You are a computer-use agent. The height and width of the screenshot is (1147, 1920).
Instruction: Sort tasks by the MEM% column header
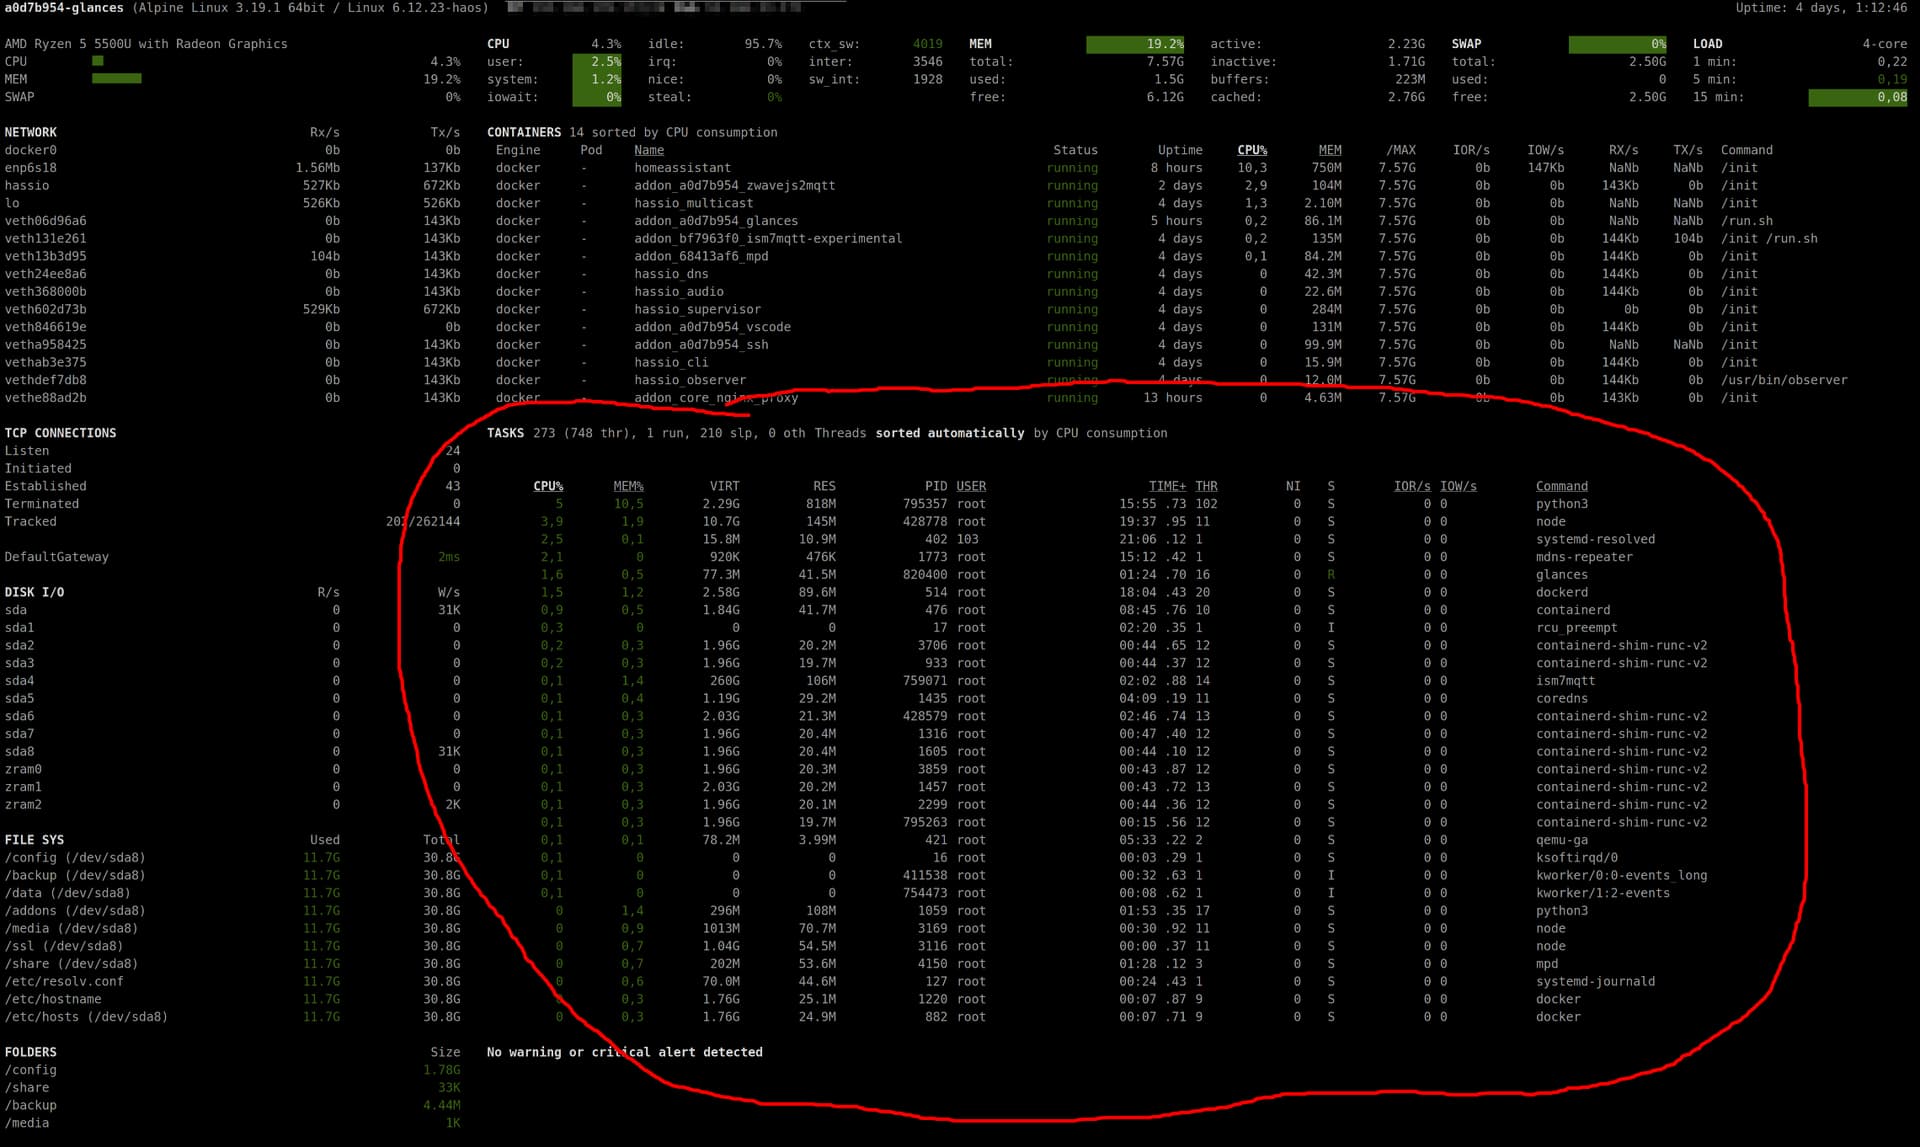[628, 486]
